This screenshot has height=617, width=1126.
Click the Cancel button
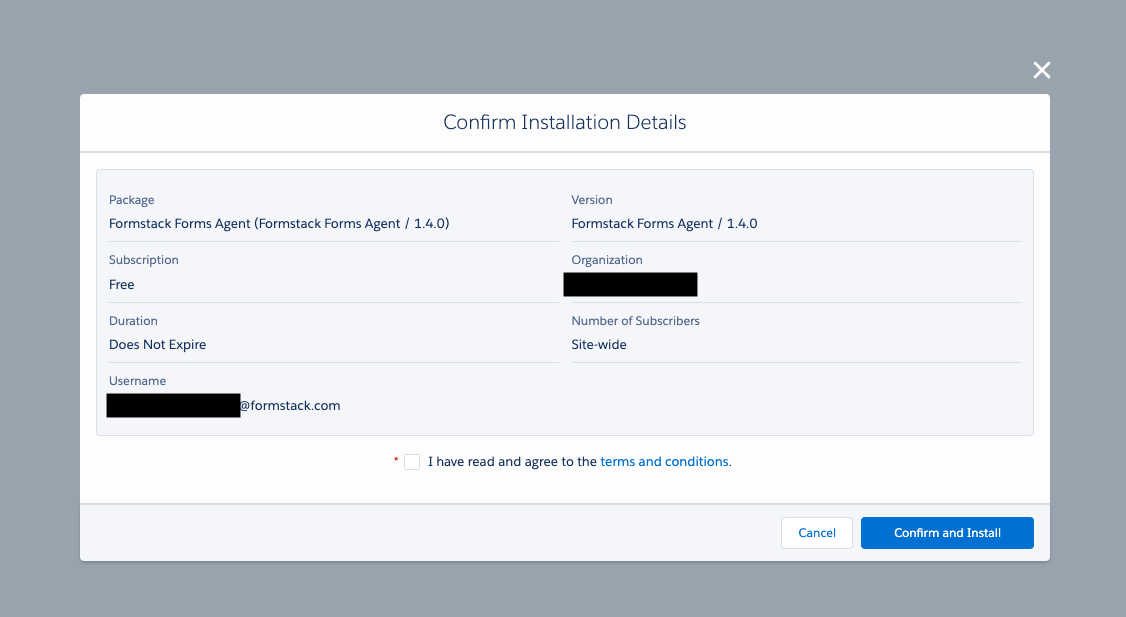[816, 533]
